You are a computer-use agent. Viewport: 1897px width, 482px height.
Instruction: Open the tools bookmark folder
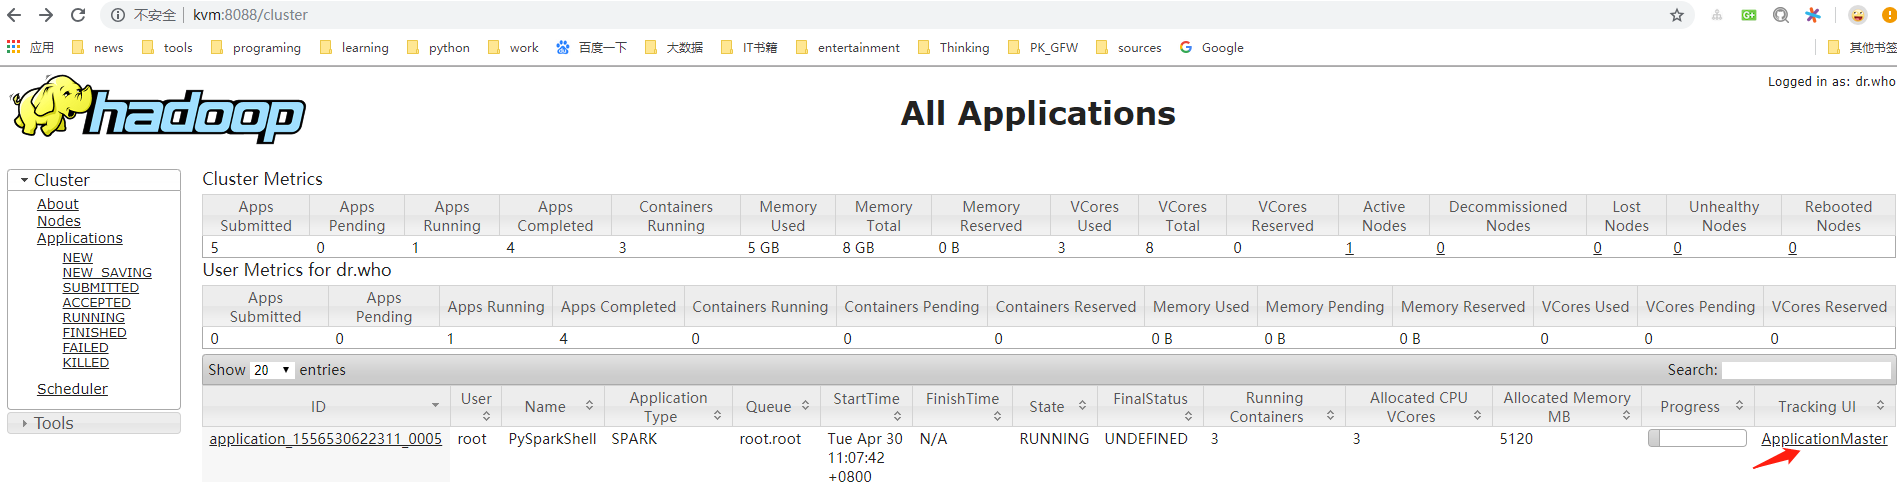point(167,47)
